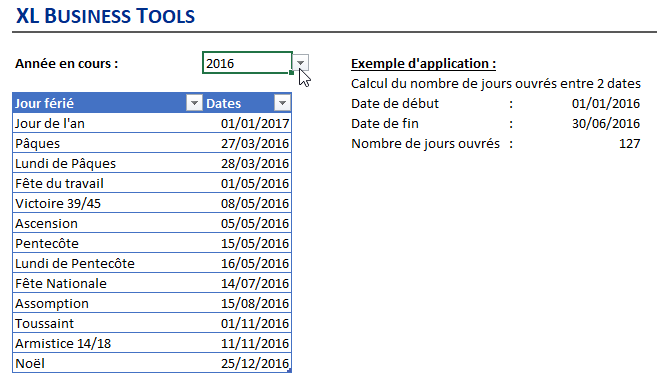Select the 'Pâques' cell
Screen dimensions: 657x380
[x=108, y=143]
